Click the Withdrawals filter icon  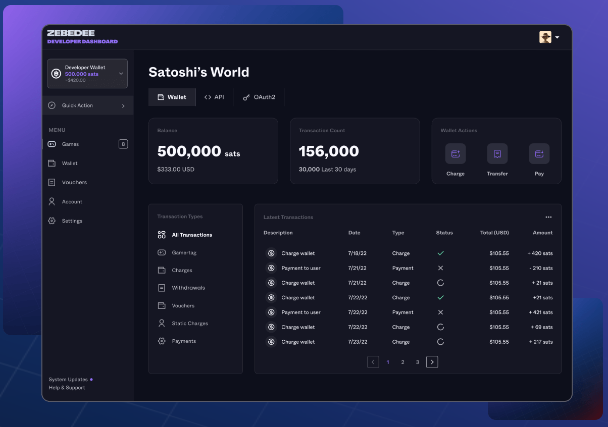pyautogui.click(x=162, y=288)
